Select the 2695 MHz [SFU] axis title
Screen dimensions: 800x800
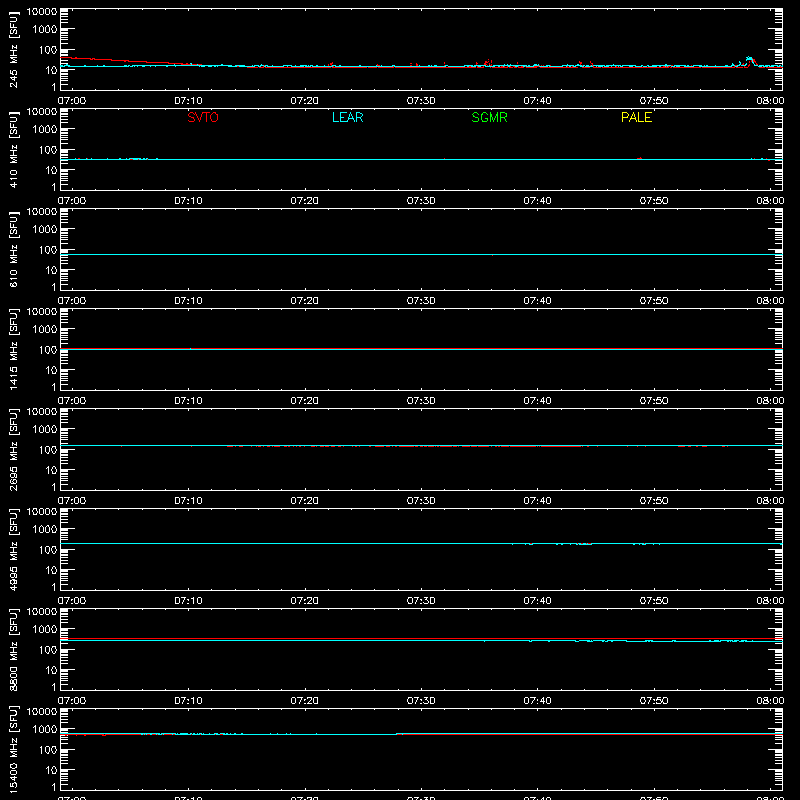pos(13,450)
